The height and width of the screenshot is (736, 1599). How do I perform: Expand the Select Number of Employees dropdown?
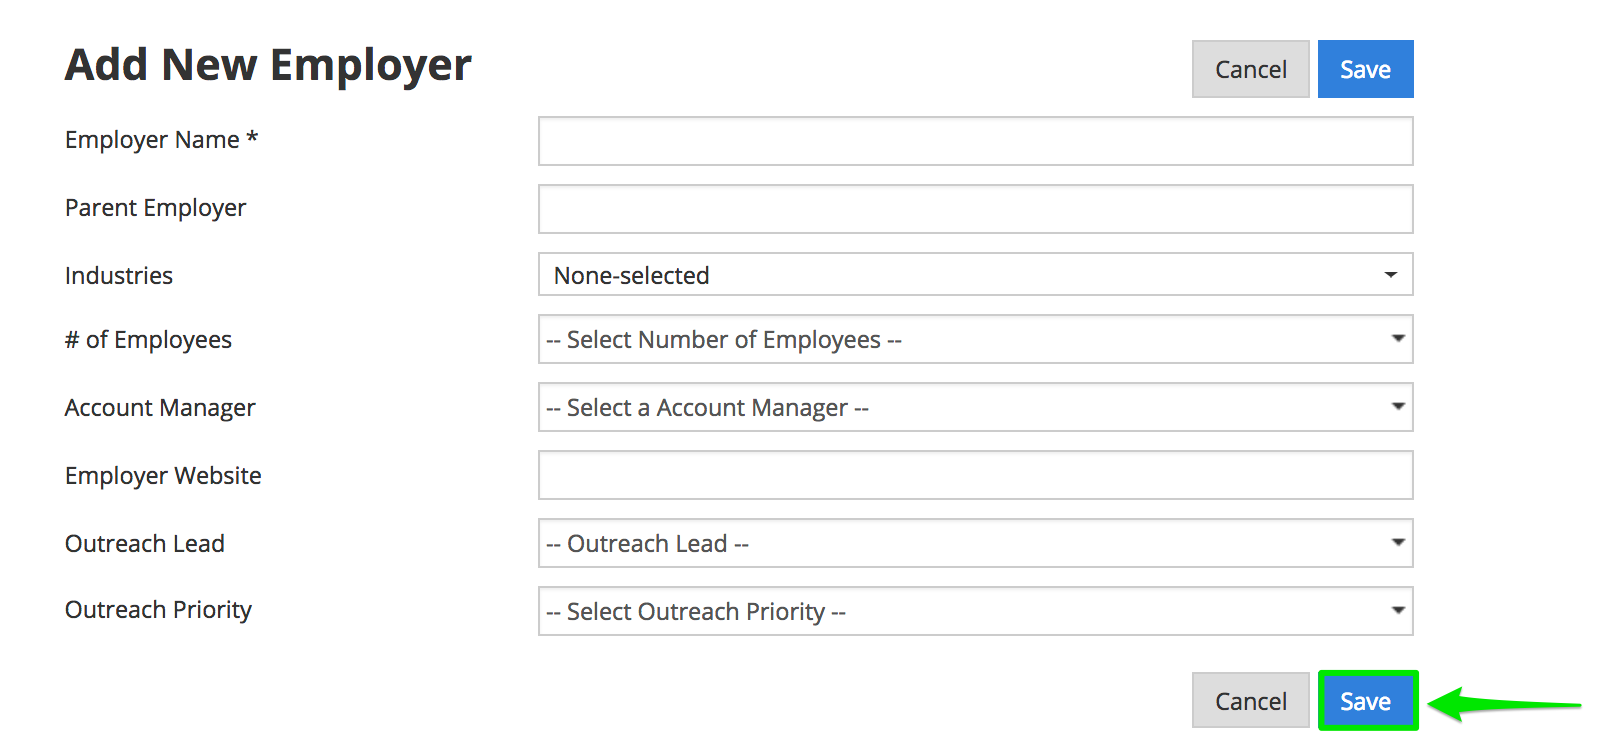tap(975, 340)
